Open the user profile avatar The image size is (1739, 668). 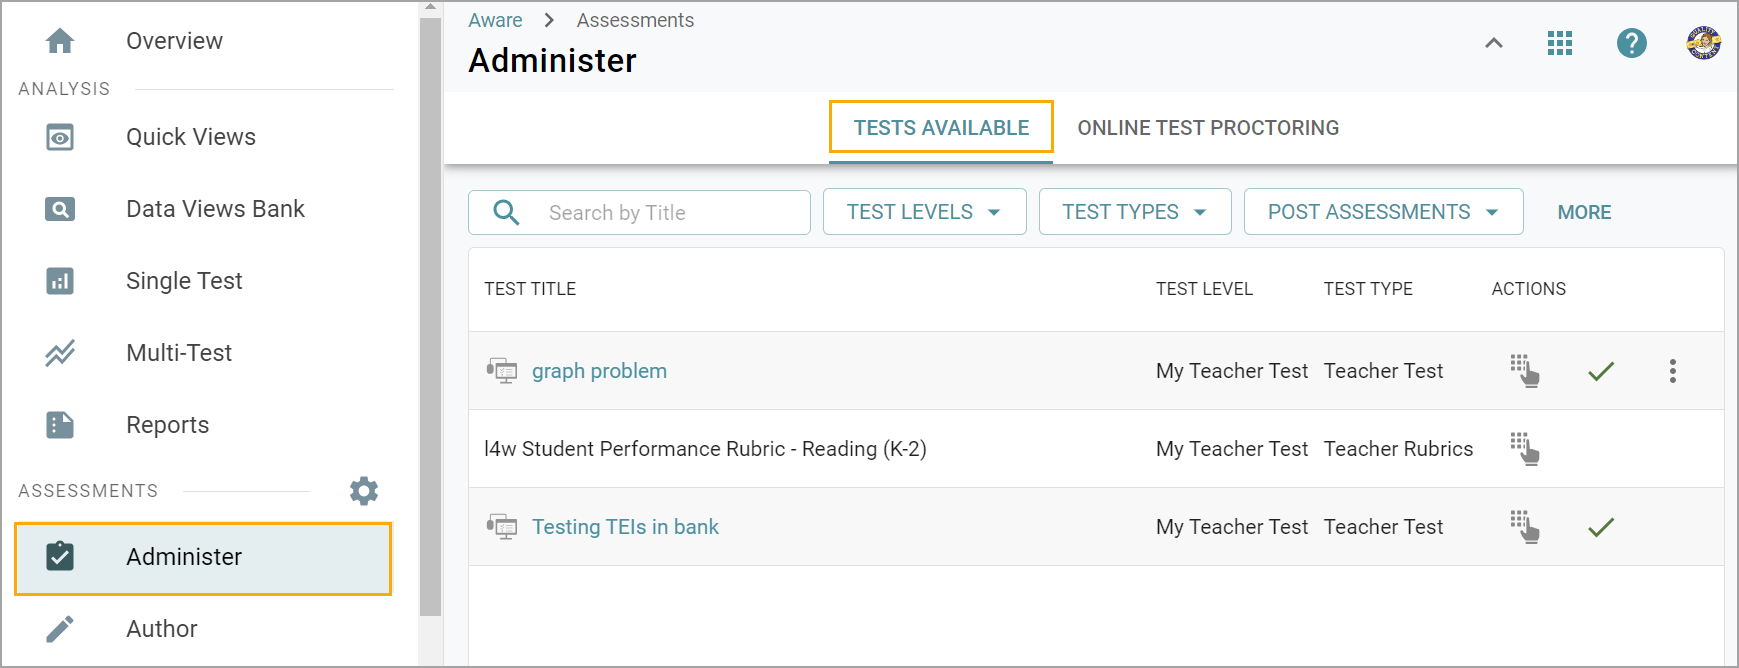1703,43
